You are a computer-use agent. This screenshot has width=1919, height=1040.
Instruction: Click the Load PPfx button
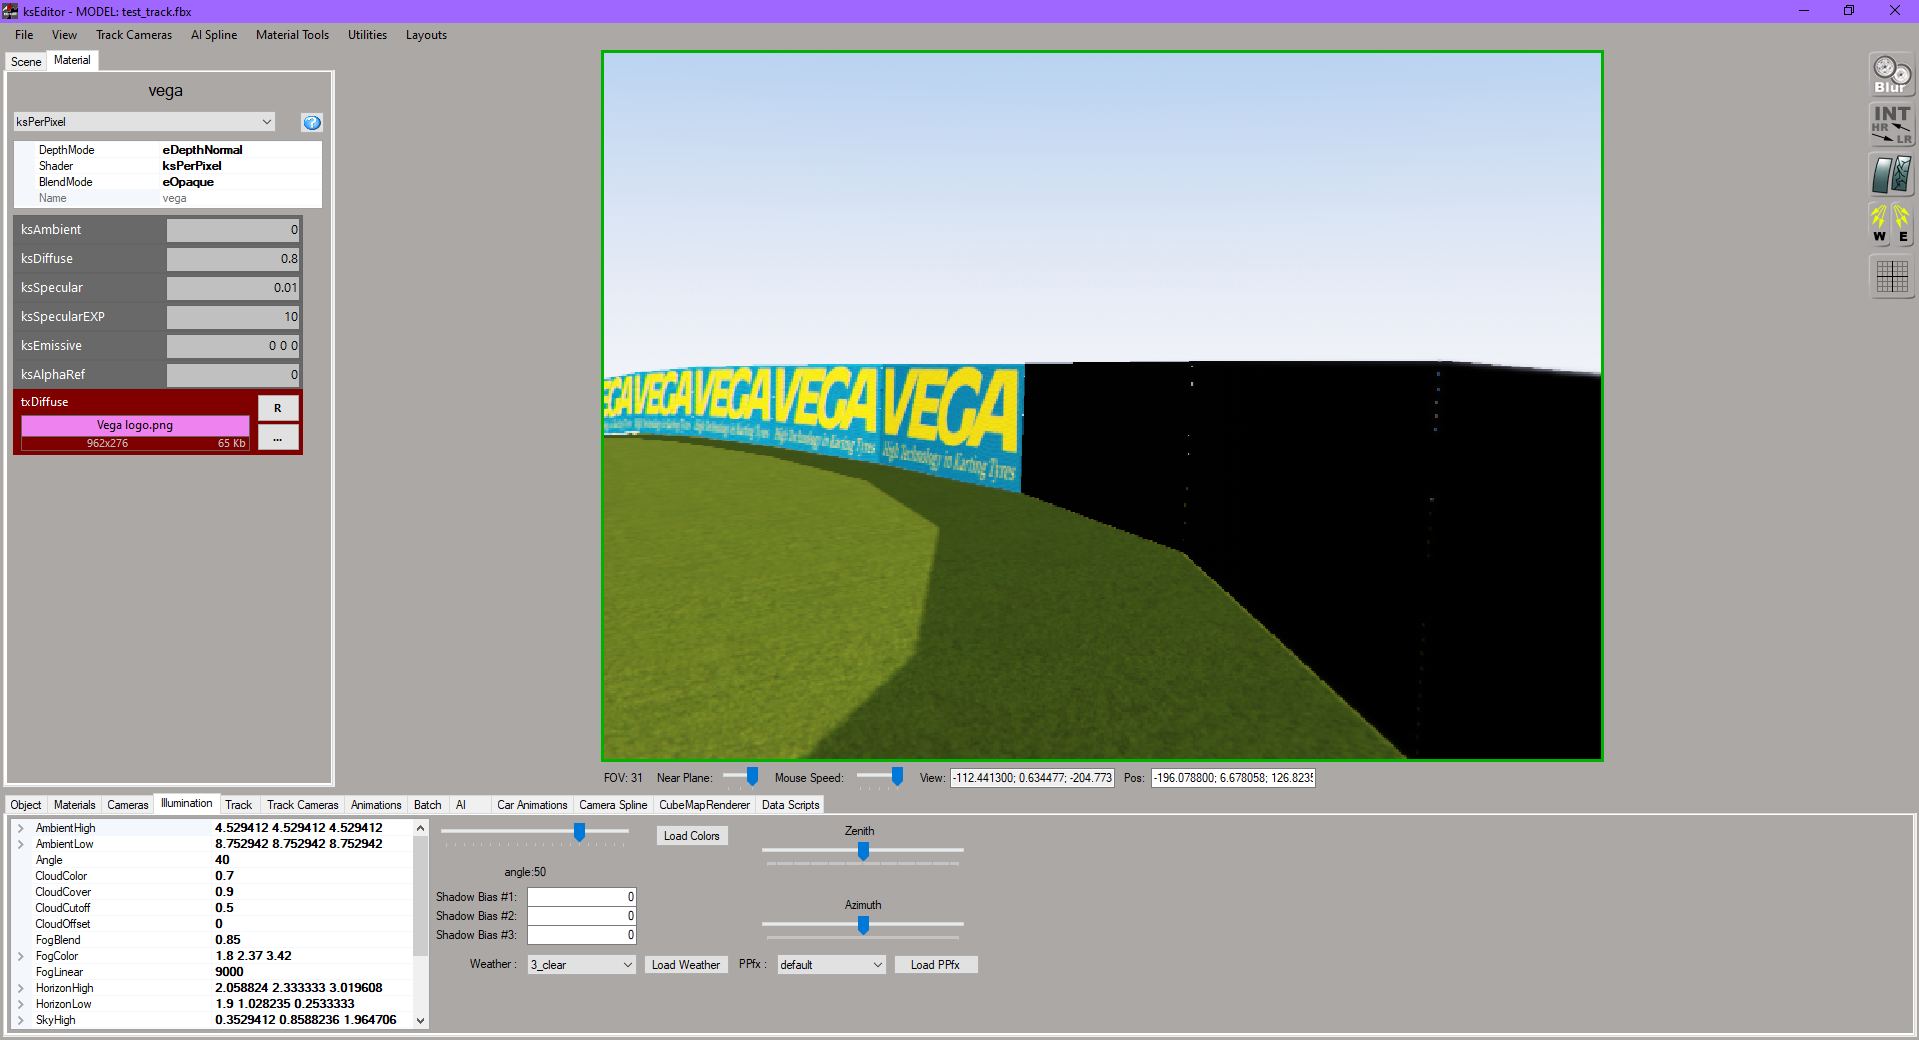935,965
